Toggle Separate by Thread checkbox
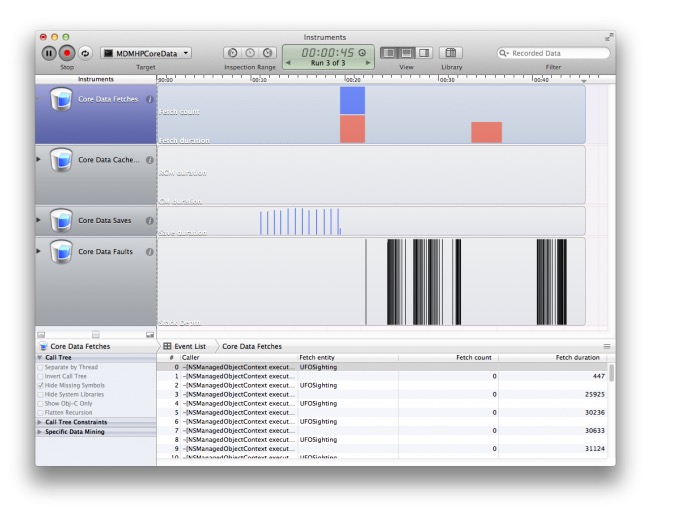Image resolution: width=676 pixels, height=519 pixels. [41, 367]
